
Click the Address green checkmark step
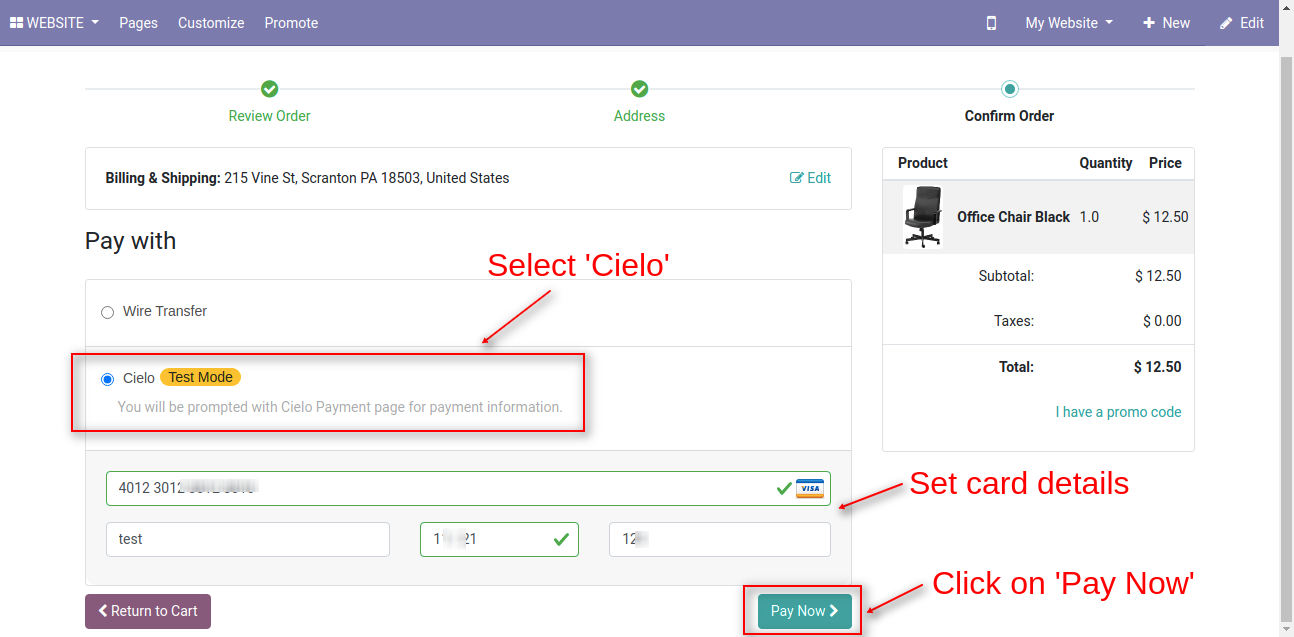(640, 89)
